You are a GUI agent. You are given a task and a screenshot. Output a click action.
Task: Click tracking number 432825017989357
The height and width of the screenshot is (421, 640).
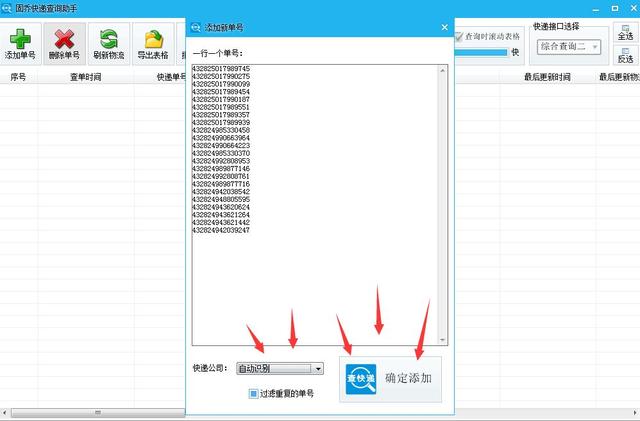(x=221, y=115)
